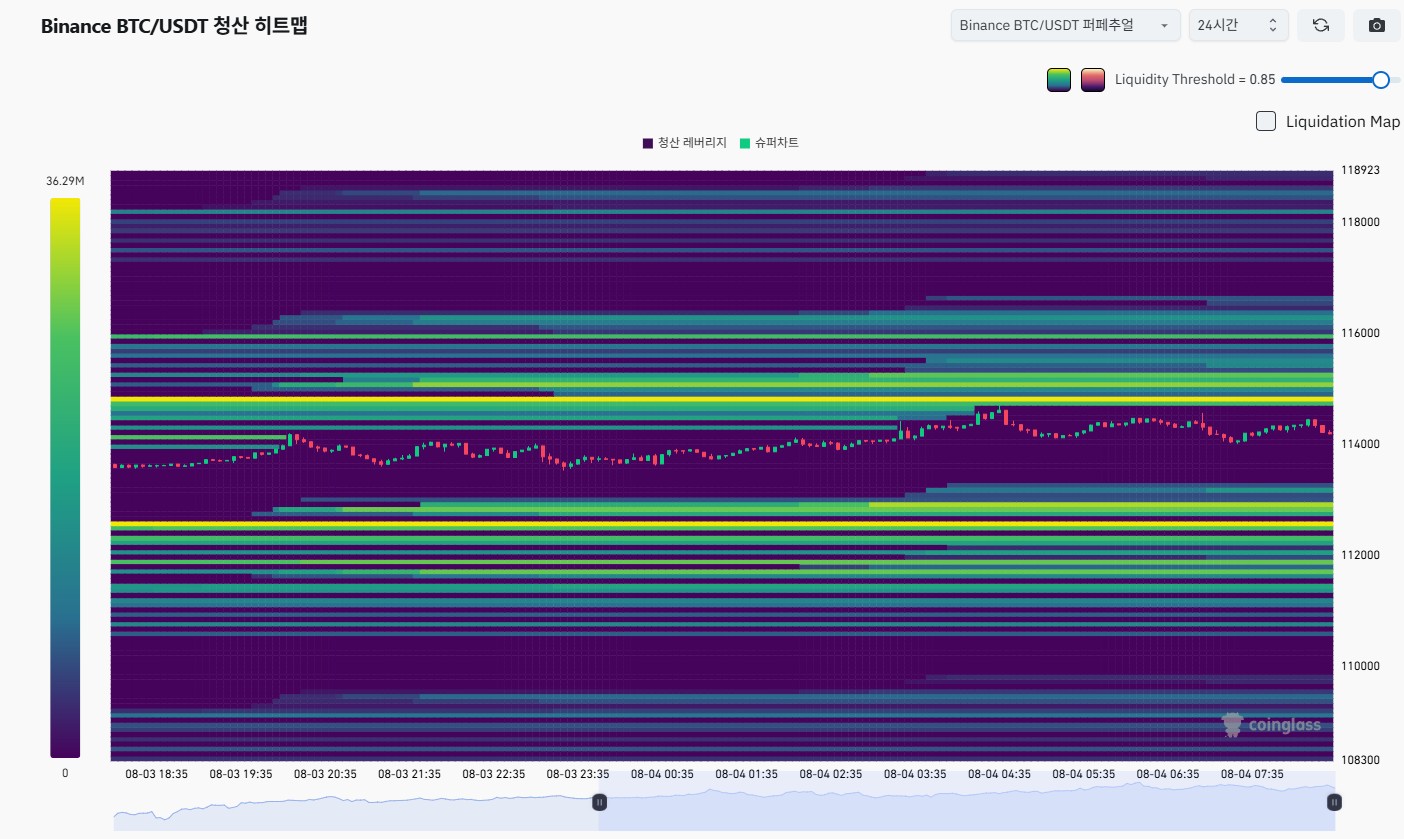This screenshot has height=839, width=1404.
Task: Toggle the 청산 레버리지 legend series
Action: tap(685, 143)
